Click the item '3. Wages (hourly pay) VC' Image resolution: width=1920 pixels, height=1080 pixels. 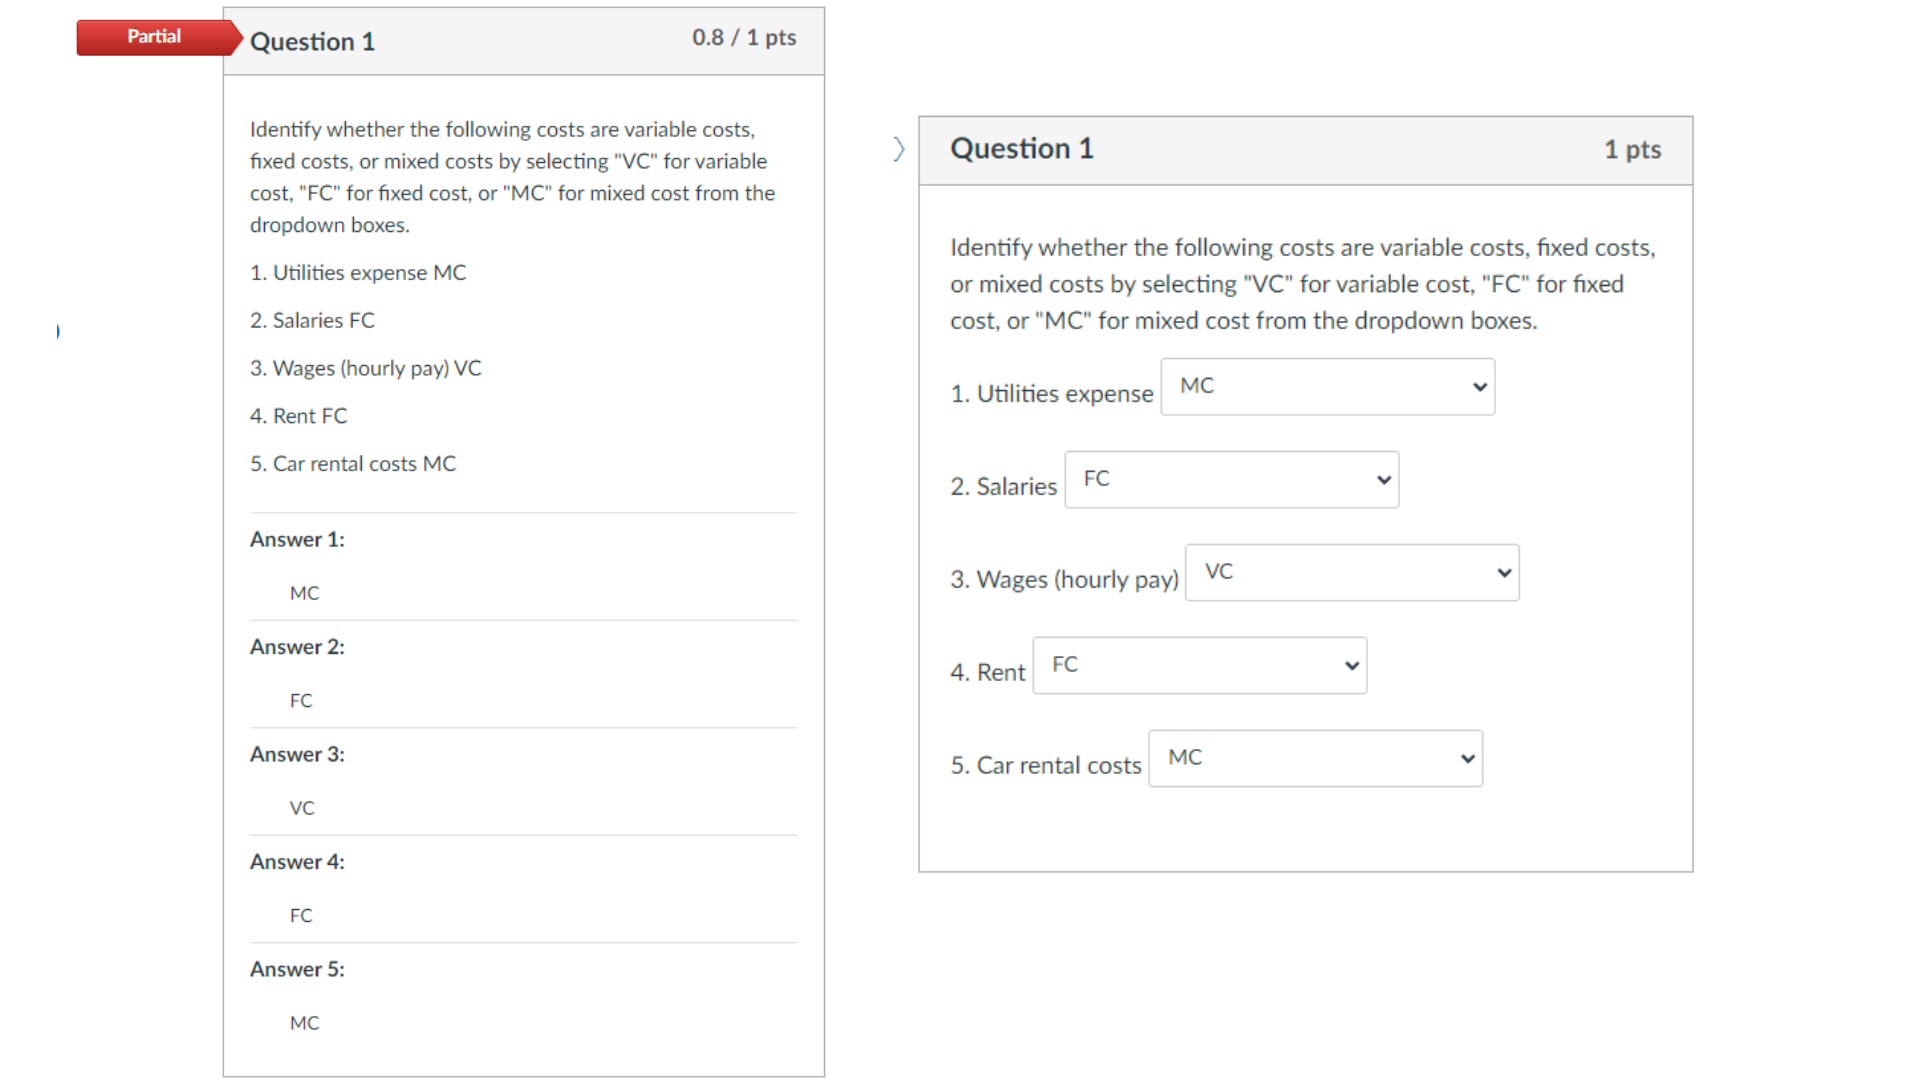pyautogui.click(x=365, y=367)
